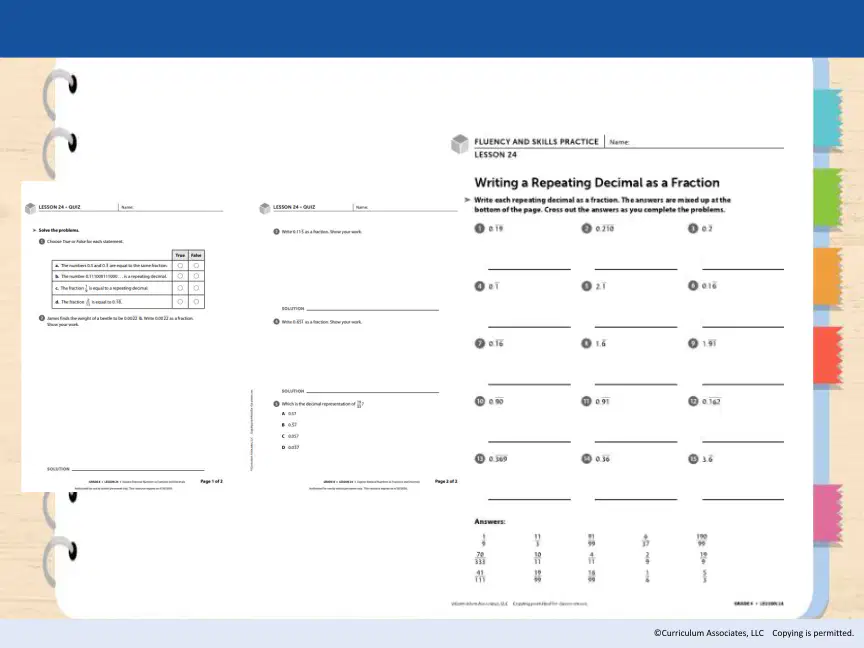
Task: Select False for statement d in quiz table
Action: click(196, 301)
